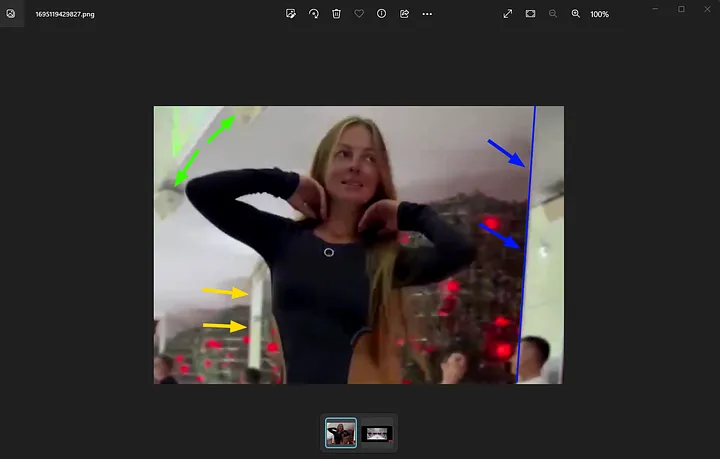720x459 pixels.
Task: Minimize the Photos window
Action: [x=654, y=9]
